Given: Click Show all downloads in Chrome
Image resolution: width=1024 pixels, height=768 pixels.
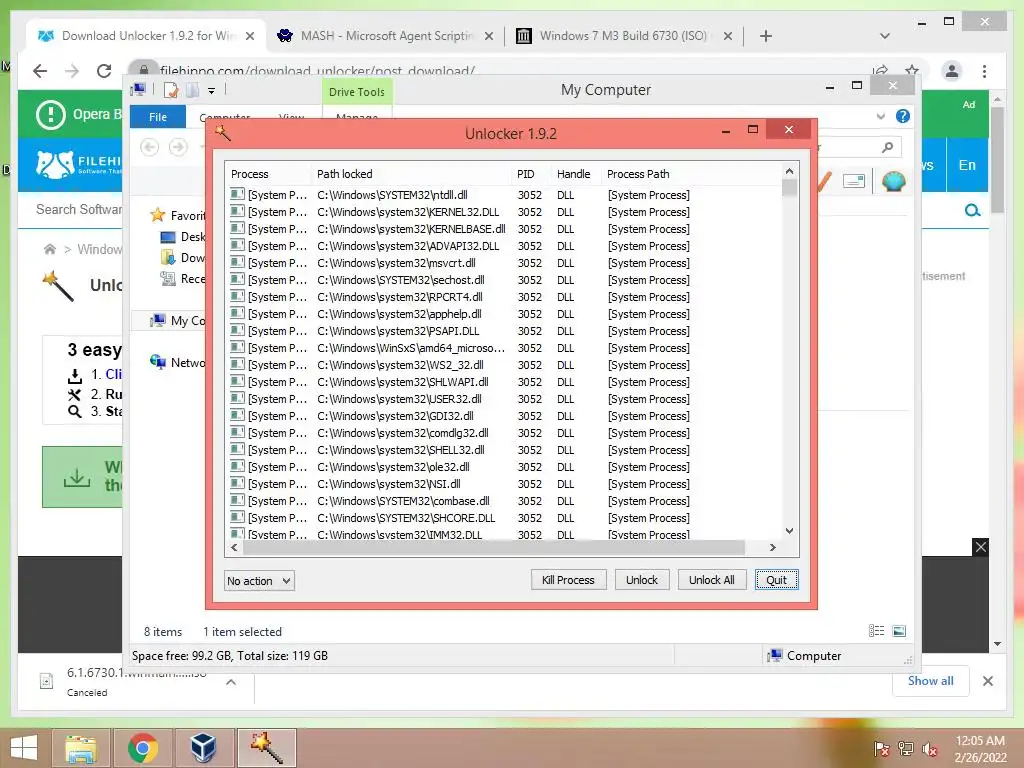Looking at the screenshot, I should 931,680.
